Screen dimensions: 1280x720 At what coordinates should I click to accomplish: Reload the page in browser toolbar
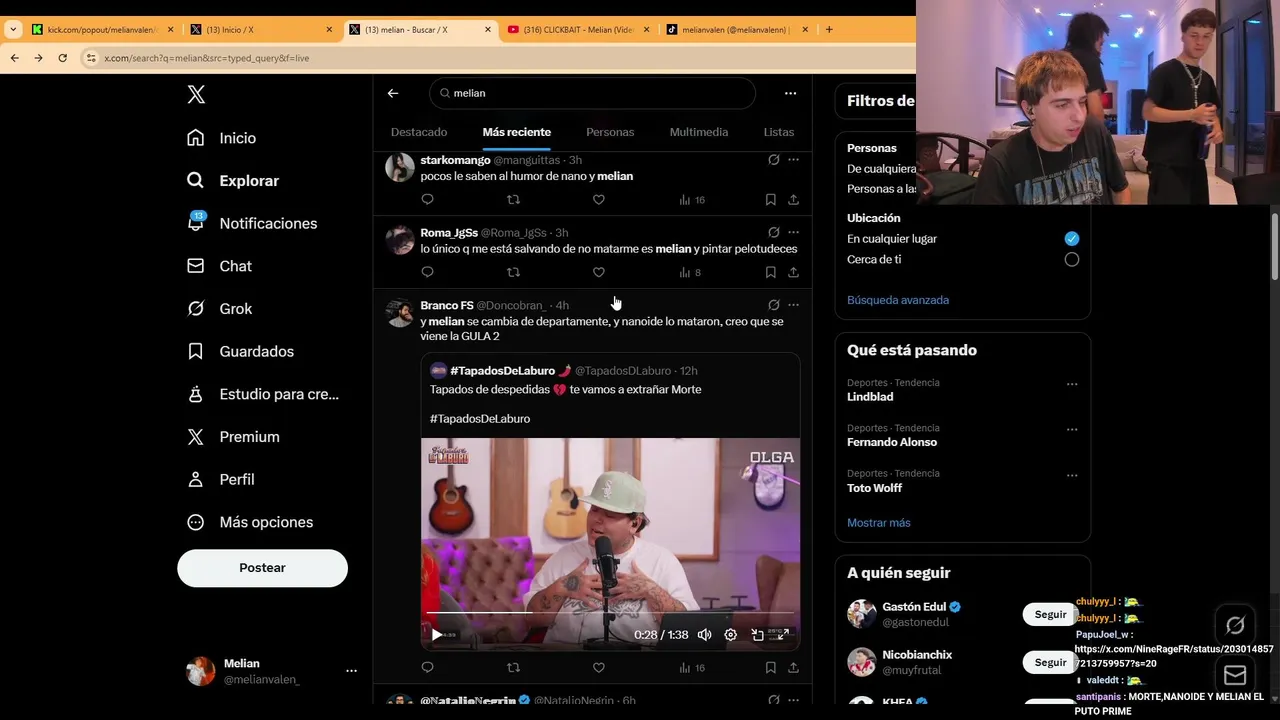[x=62, y=58]
